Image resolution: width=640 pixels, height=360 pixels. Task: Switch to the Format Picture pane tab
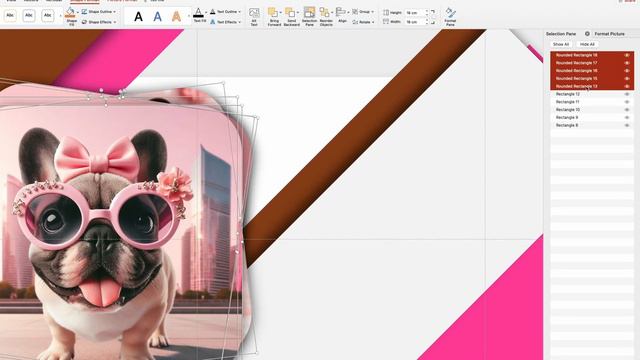click(x=609, y=34)
